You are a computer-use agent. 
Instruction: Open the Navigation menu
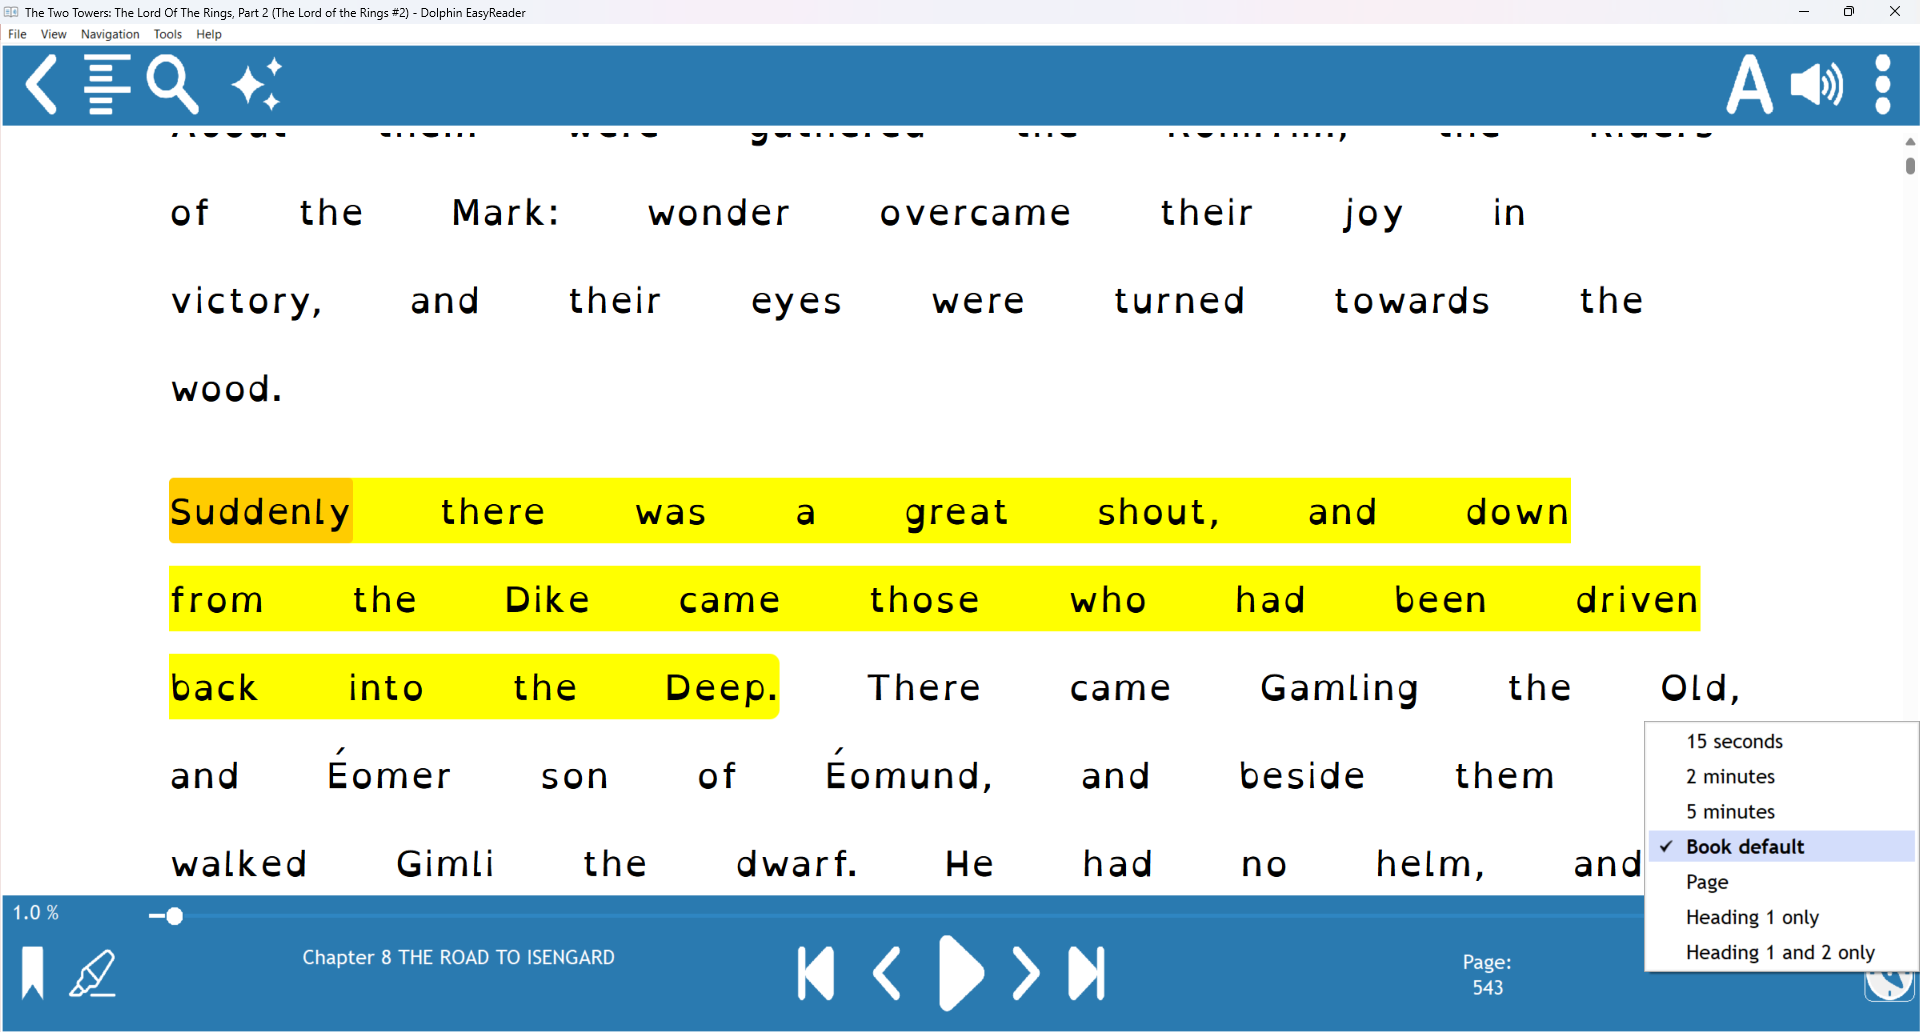tap(110, 34)
